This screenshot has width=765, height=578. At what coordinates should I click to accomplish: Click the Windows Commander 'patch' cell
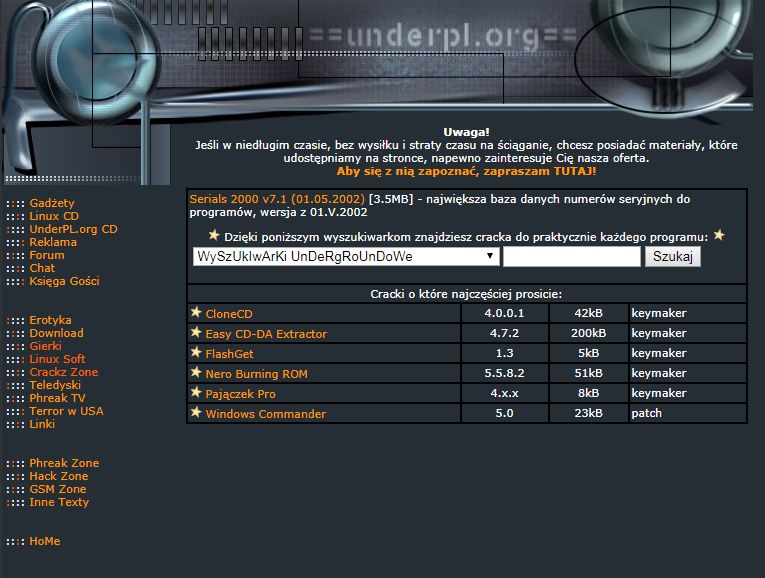pos(687,413)
